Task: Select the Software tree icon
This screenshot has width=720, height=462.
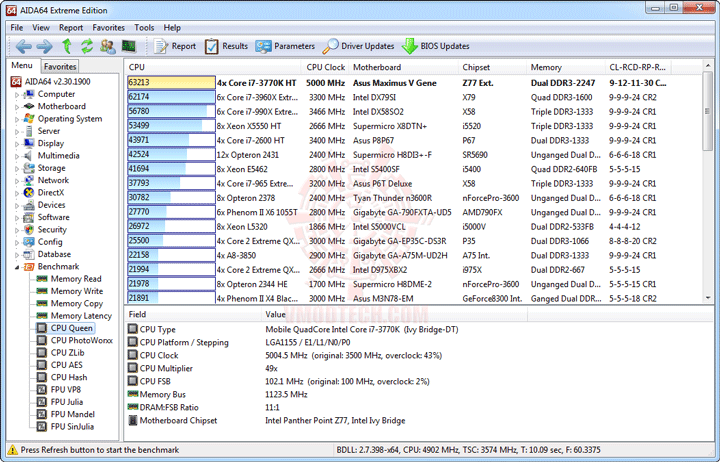Action: 29,217
